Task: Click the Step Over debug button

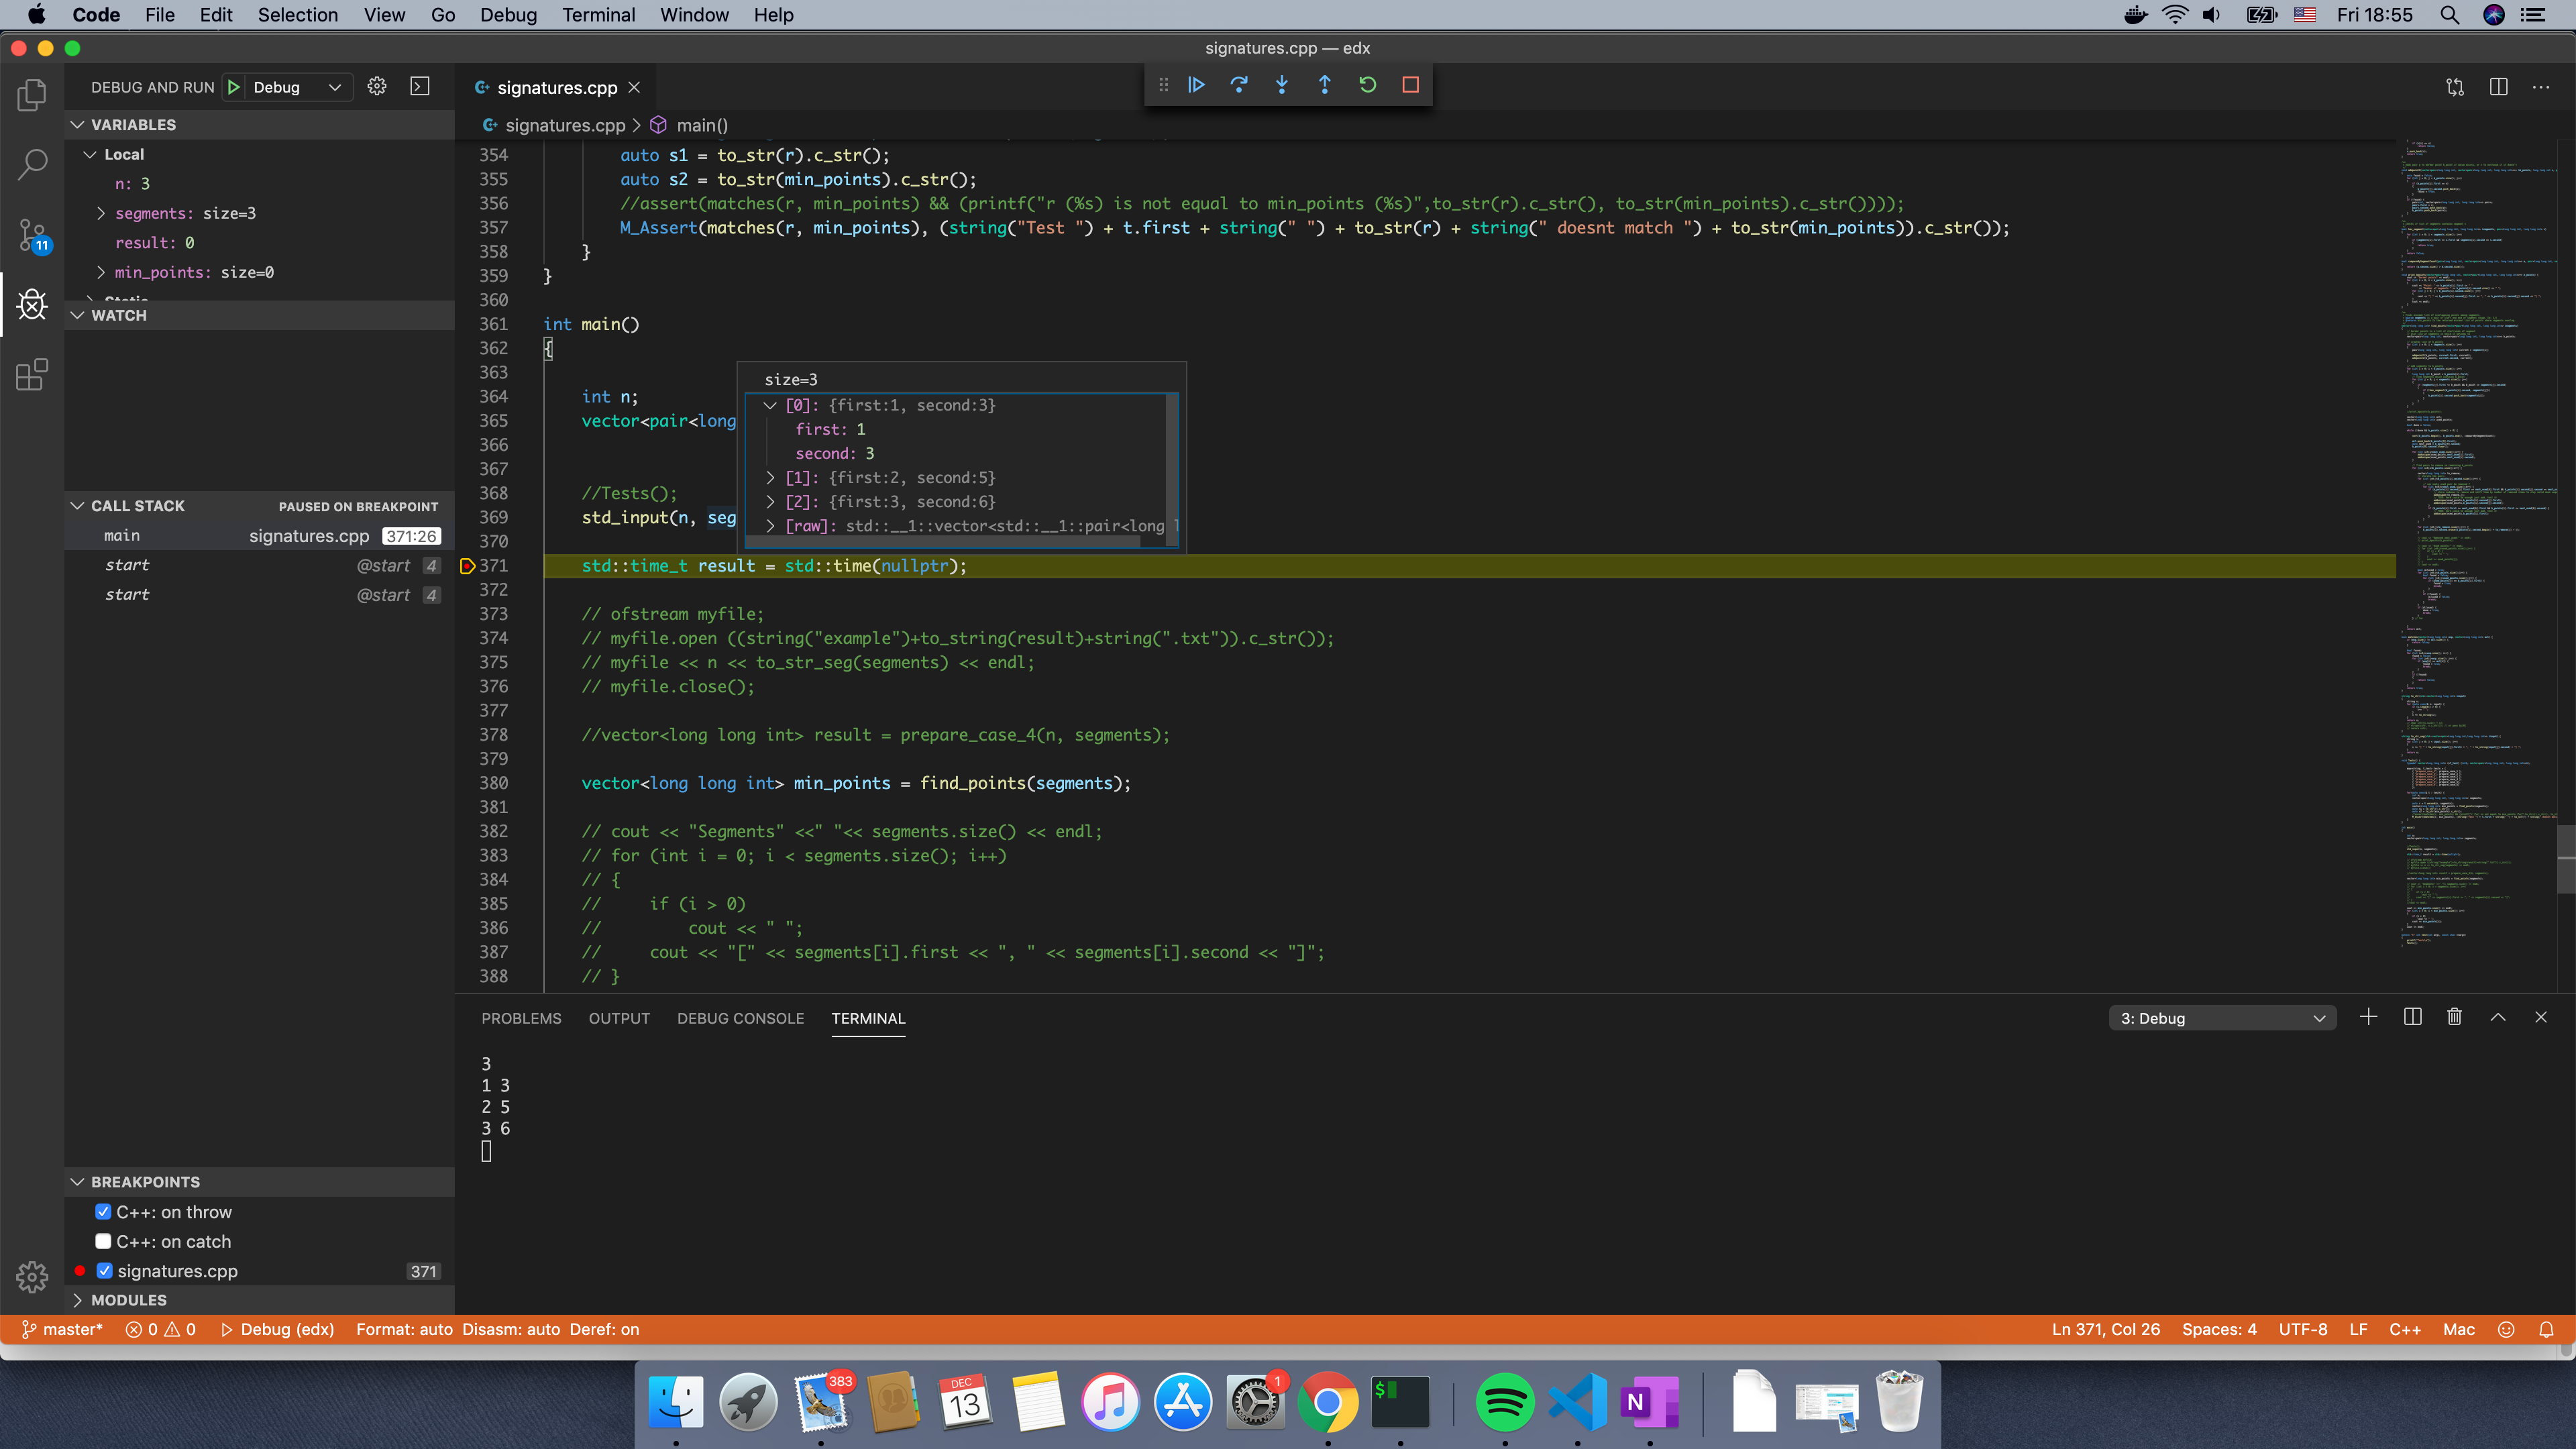Action: click(1239, 85)
